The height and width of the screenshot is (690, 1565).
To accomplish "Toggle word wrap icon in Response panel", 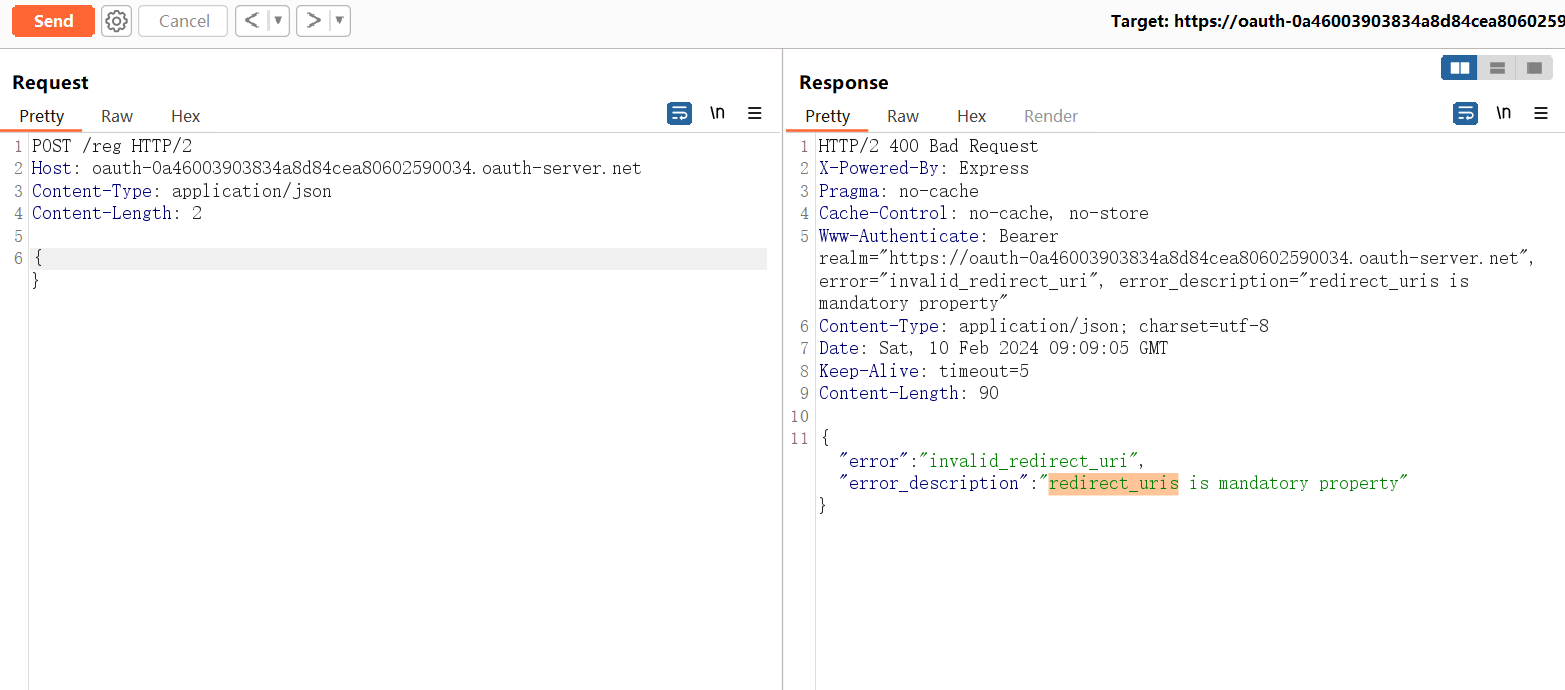I will pos(1465,114).
